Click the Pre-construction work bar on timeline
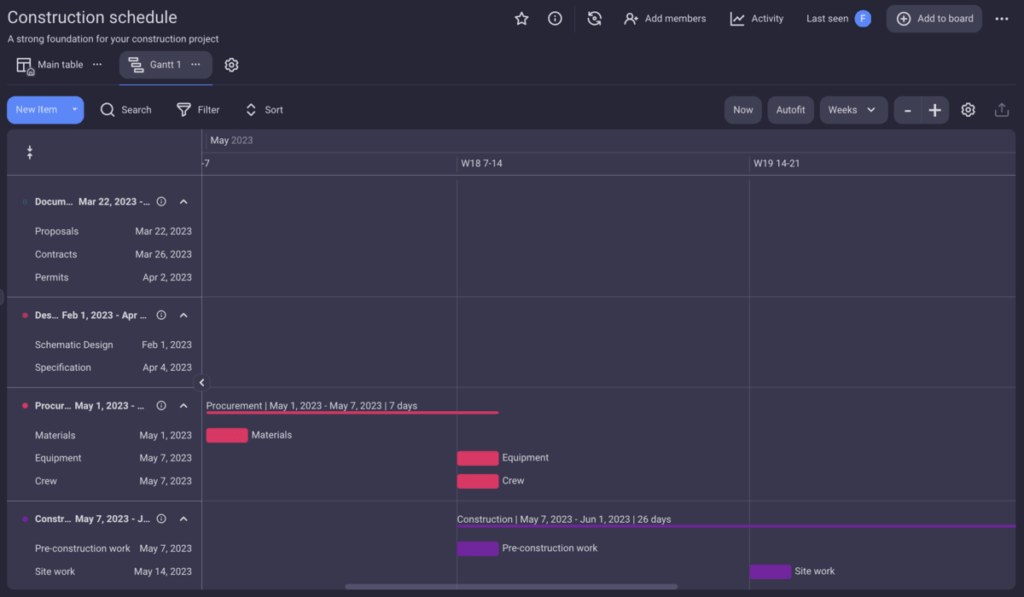This screenshot has width=1024, height=597. (x=477, y=549)
